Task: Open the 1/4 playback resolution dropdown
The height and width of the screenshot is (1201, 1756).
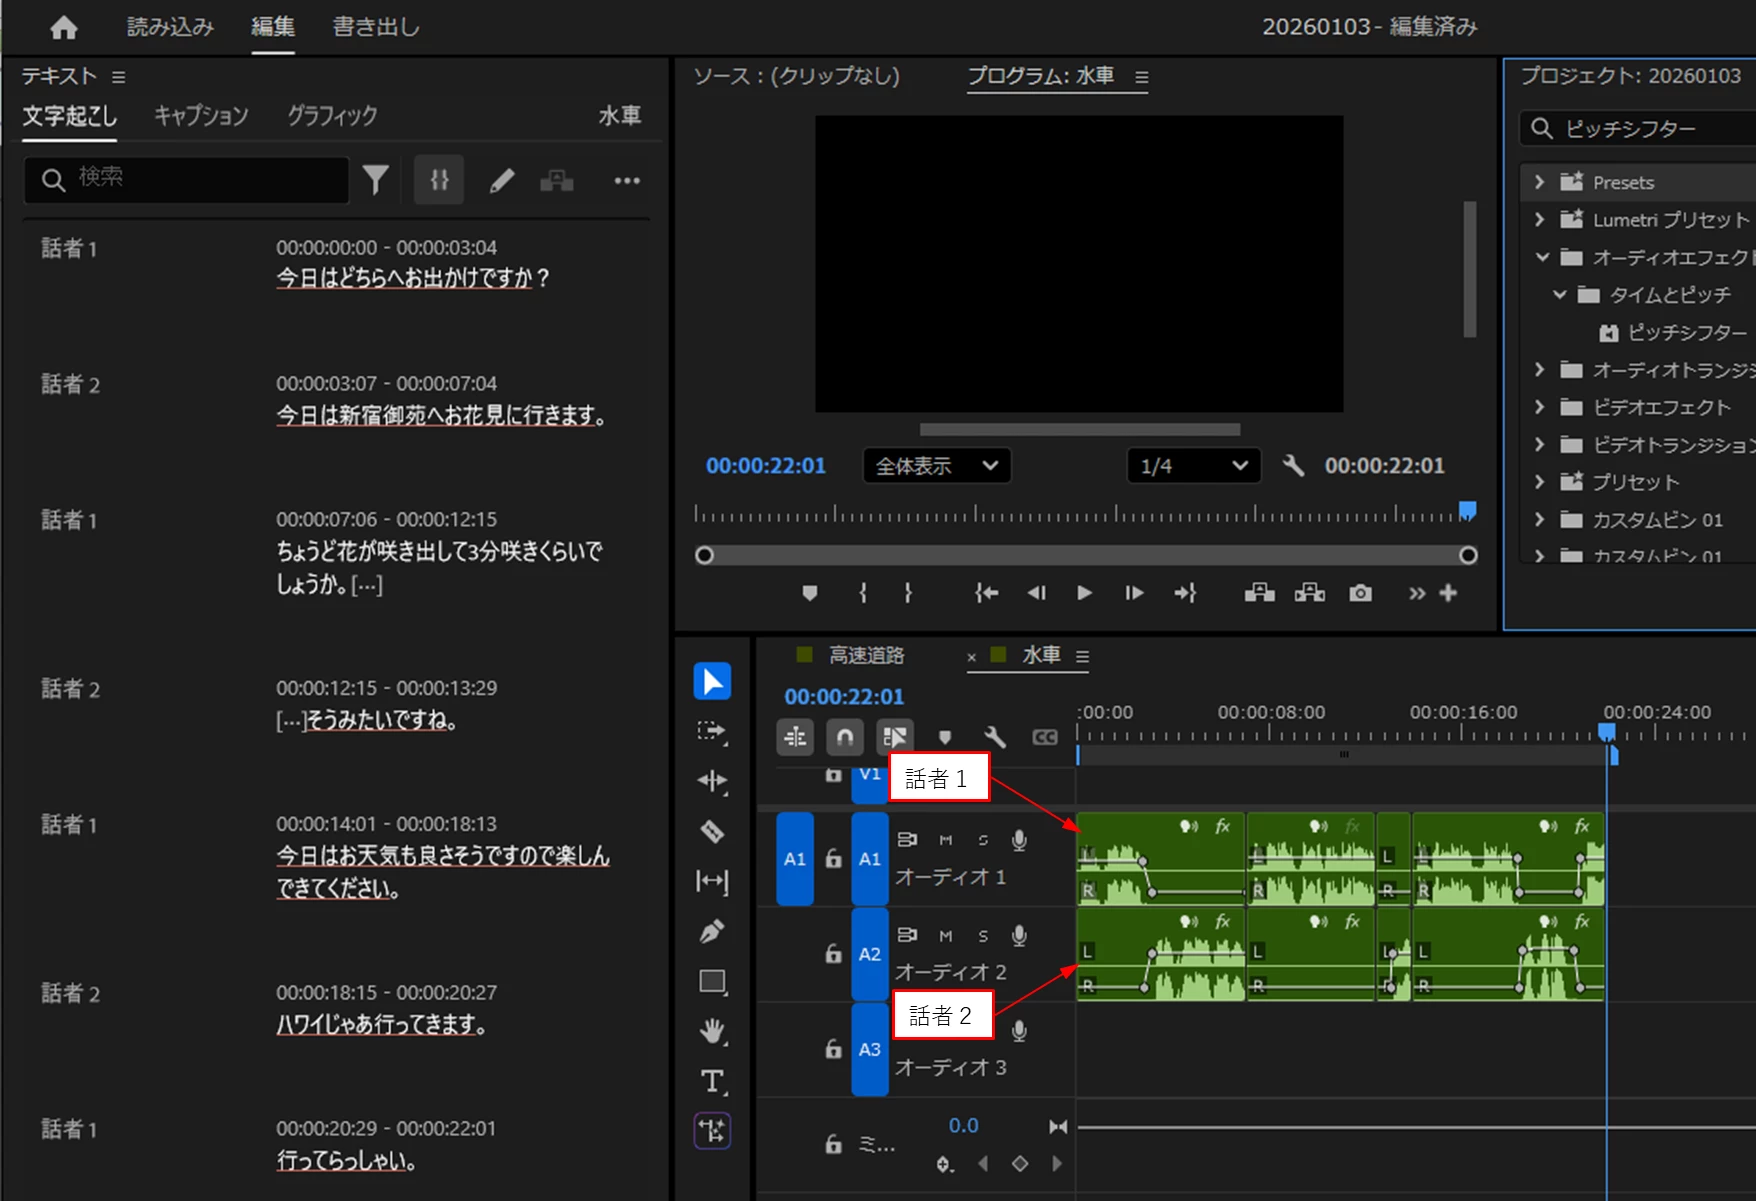Action: click(1194, 466)
